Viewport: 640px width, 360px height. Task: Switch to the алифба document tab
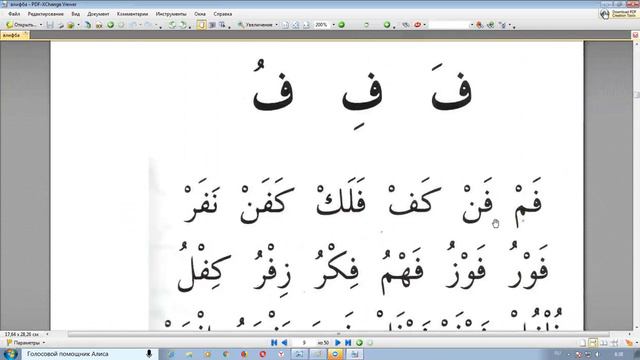click(14, 36)
